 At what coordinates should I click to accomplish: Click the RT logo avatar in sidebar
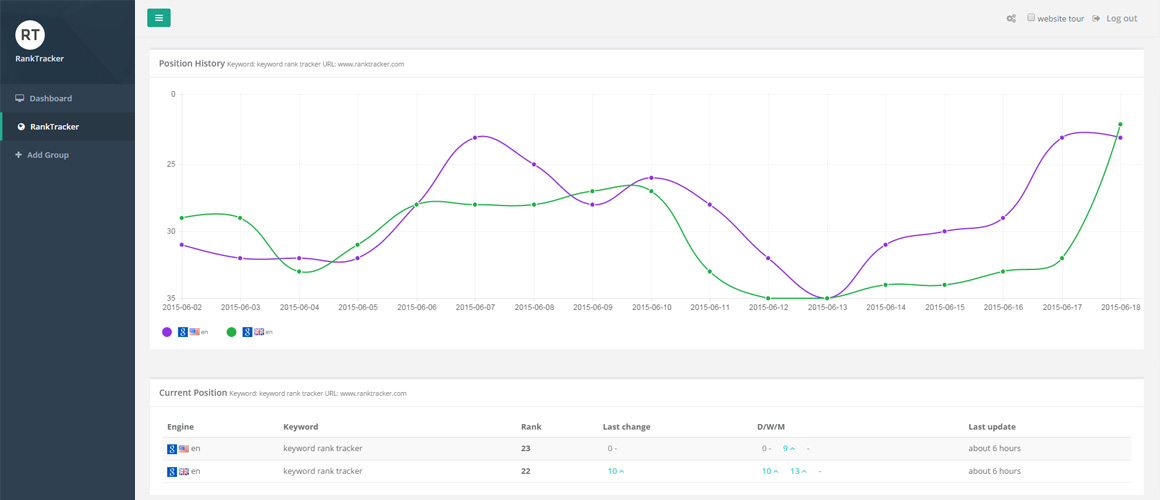click(x=30, y=35)
